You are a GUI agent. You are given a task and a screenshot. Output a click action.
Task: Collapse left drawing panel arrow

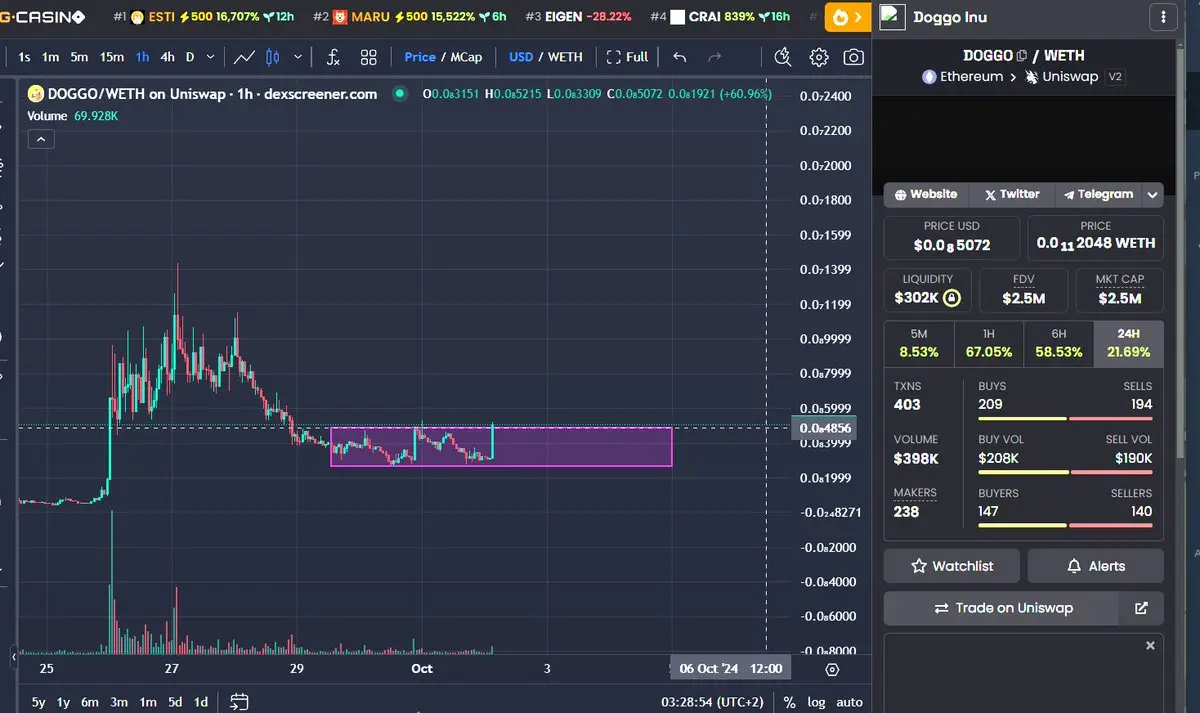14,657
